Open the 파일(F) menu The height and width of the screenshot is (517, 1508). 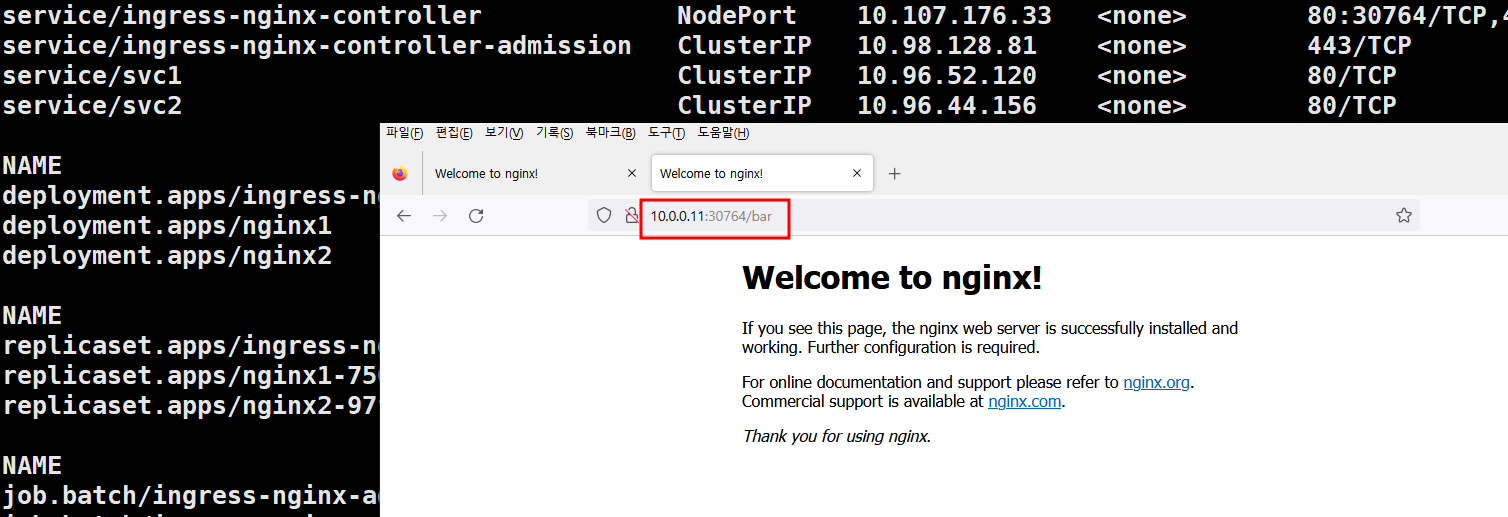tap(405, 133)
